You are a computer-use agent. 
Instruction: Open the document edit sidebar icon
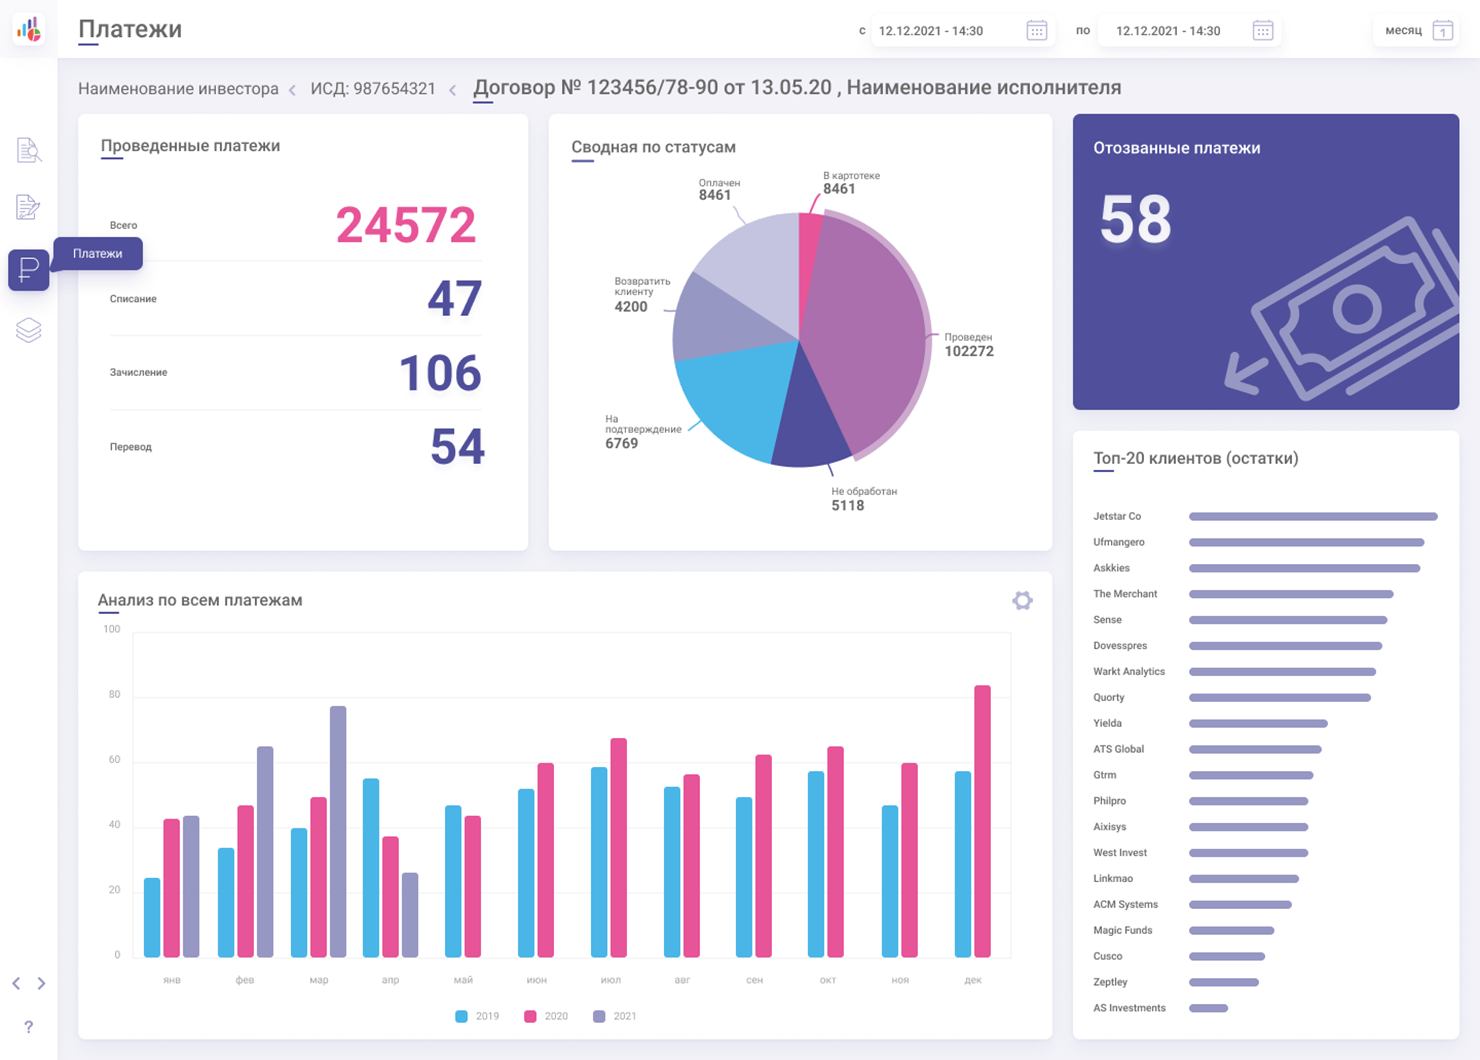click(28, 207)
